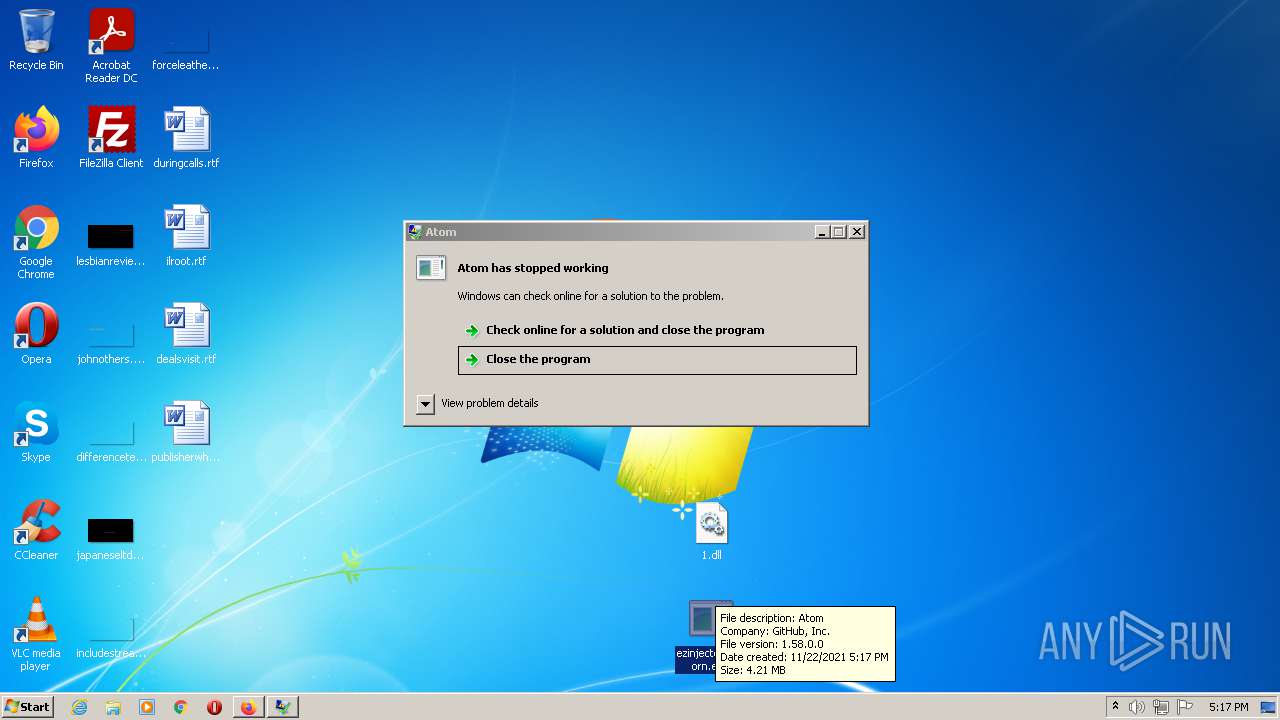Choose Close the program

pyautogui.click(x=657, y=360)
